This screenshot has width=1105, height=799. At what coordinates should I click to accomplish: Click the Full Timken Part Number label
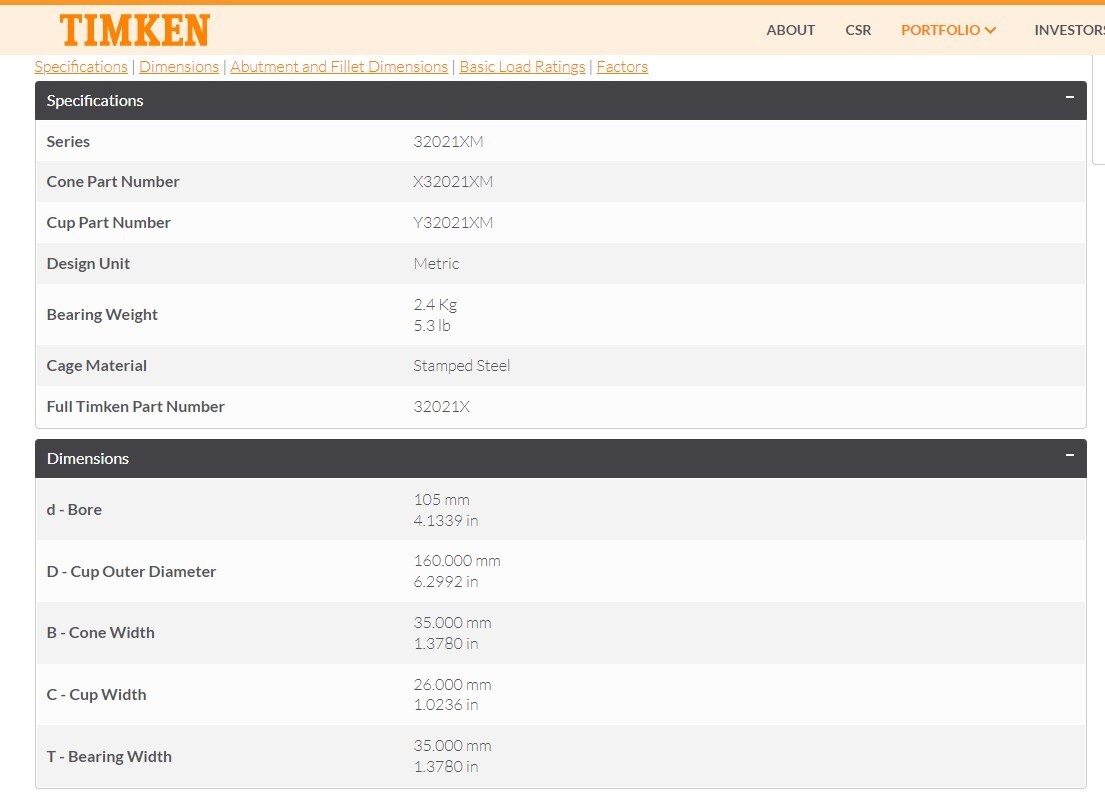[x=135, y=407]
